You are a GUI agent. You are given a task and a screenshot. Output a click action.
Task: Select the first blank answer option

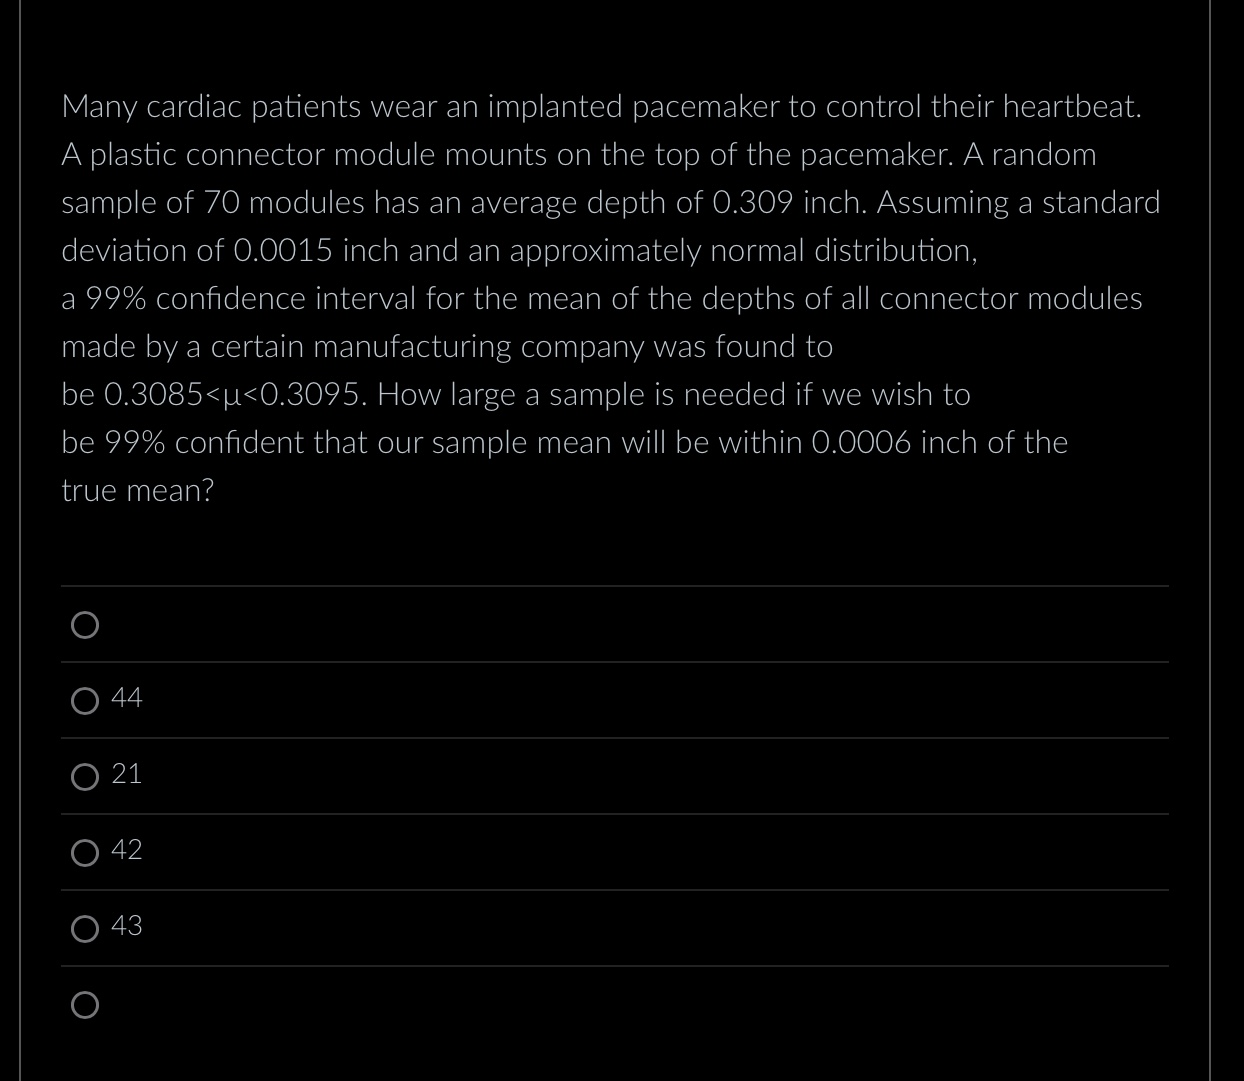tap(85, 624)
